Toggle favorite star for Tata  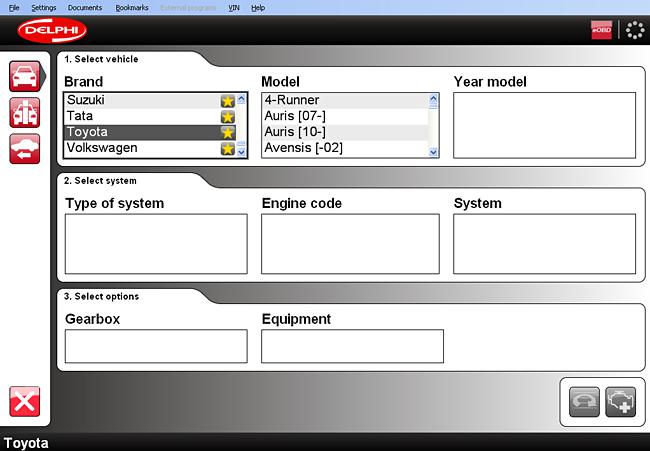[x=228, y=117]
